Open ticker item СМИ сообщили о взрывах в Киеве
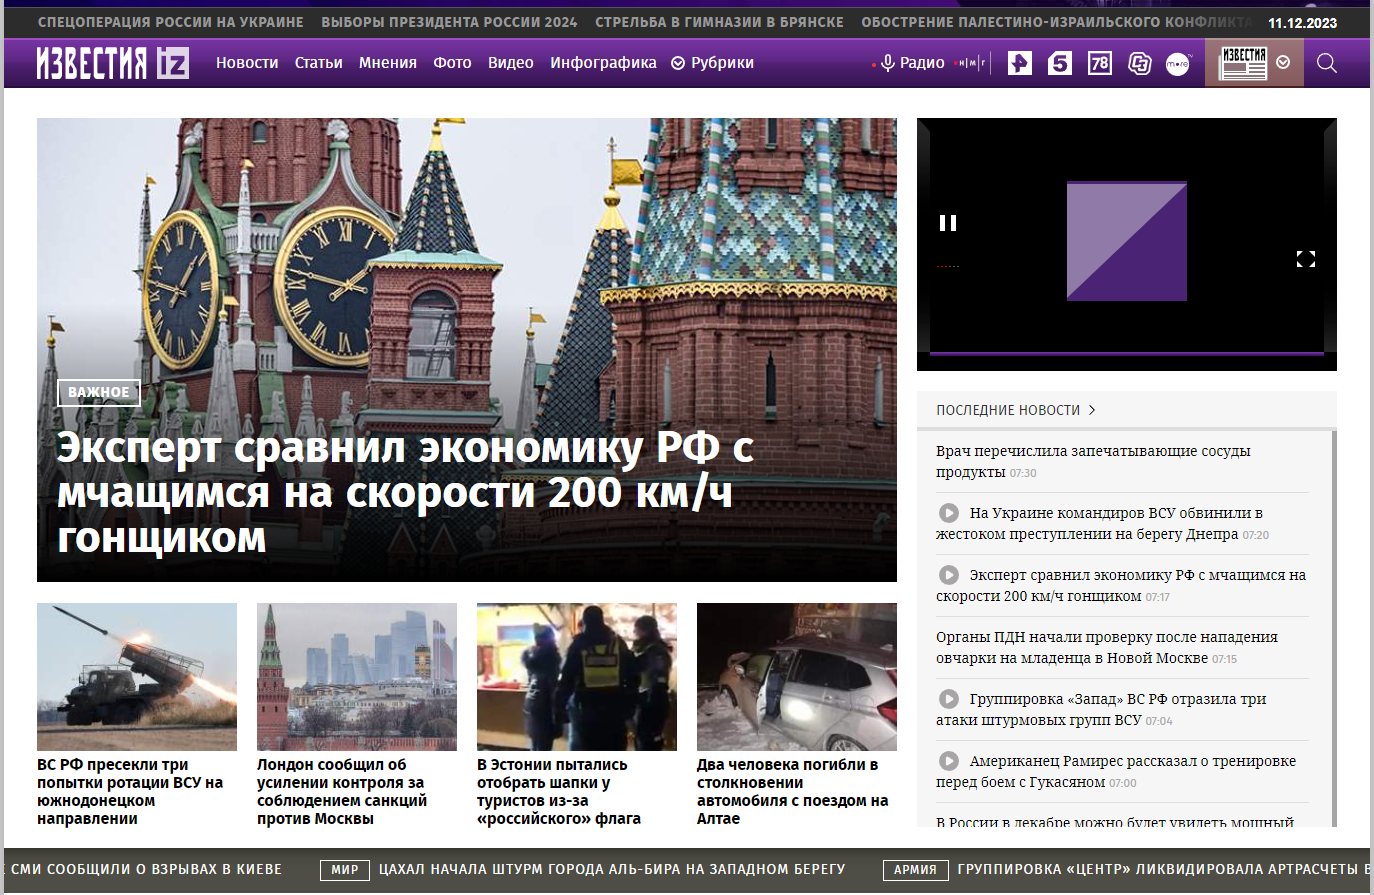 click(146, 870)
